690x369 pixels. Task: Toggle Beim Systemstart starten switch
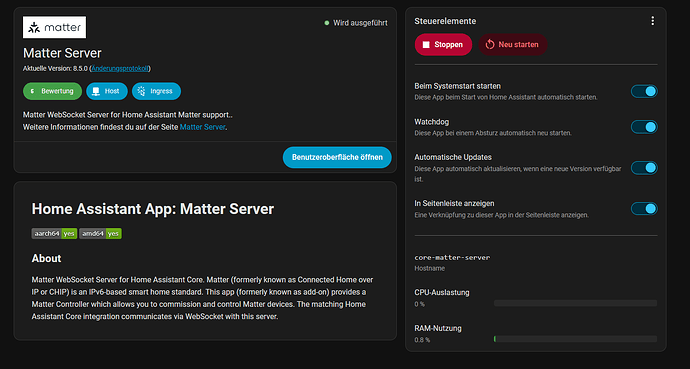click(x=644, y=91)
